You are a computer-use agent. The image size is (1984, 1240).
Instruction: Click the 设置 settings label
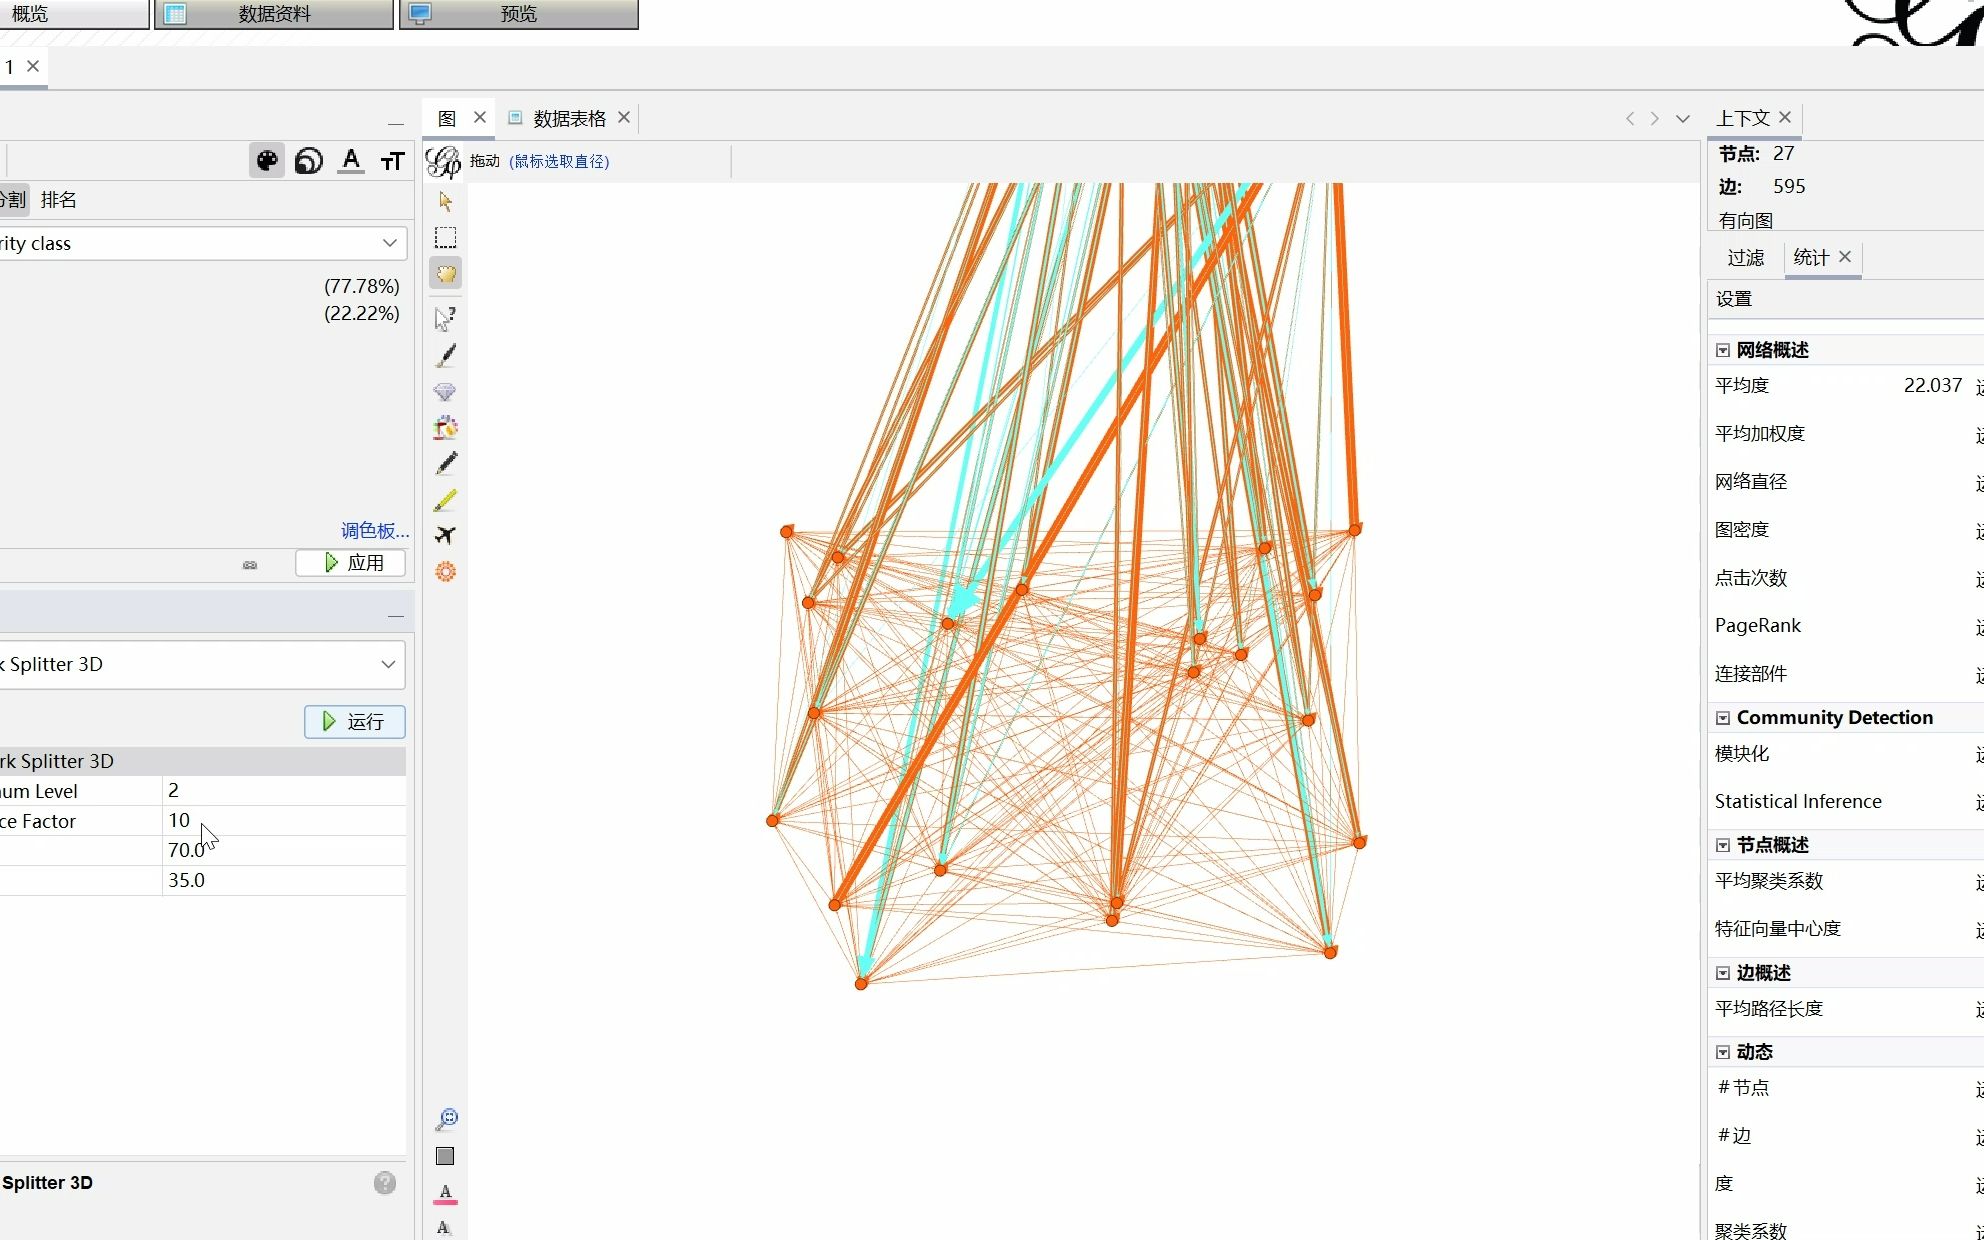[x=1734, y=299]
